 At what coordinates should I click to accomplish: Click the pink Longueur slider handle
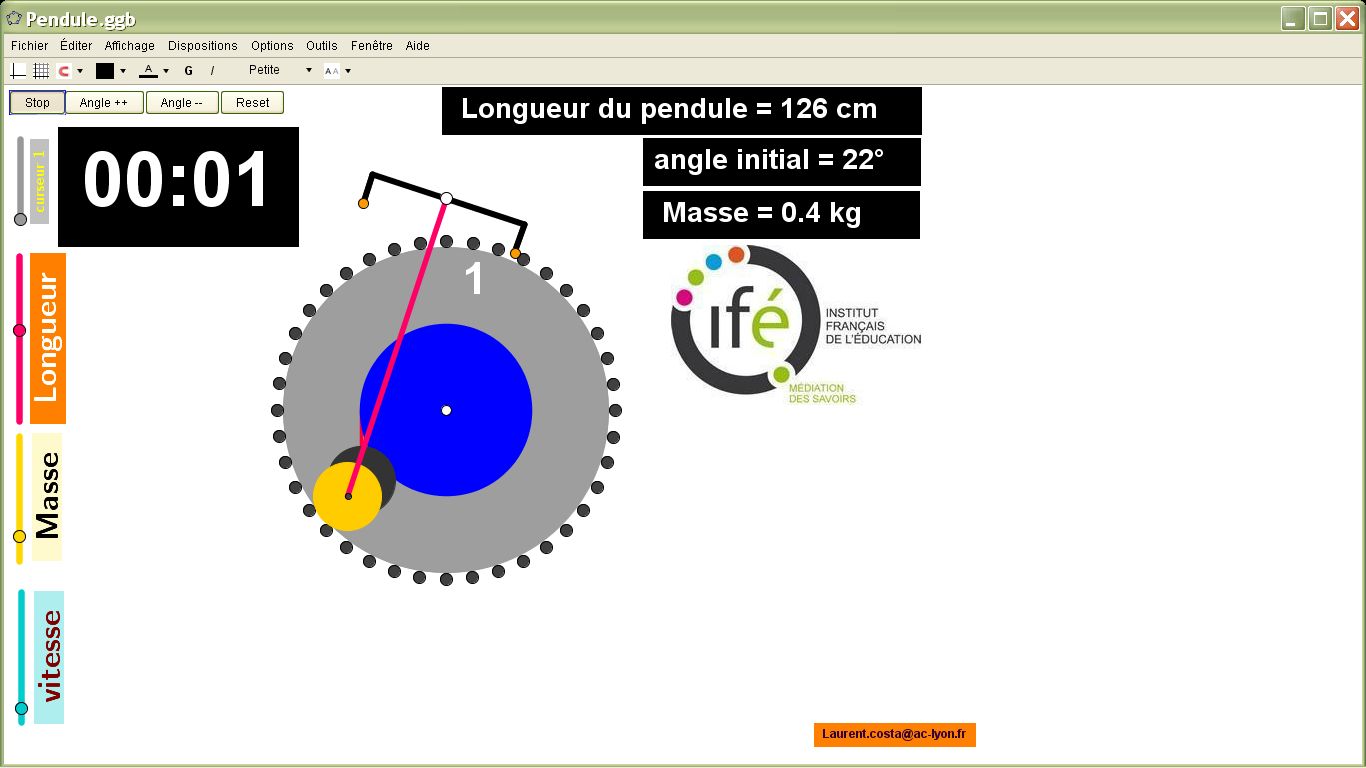click(x=19, y=330)
